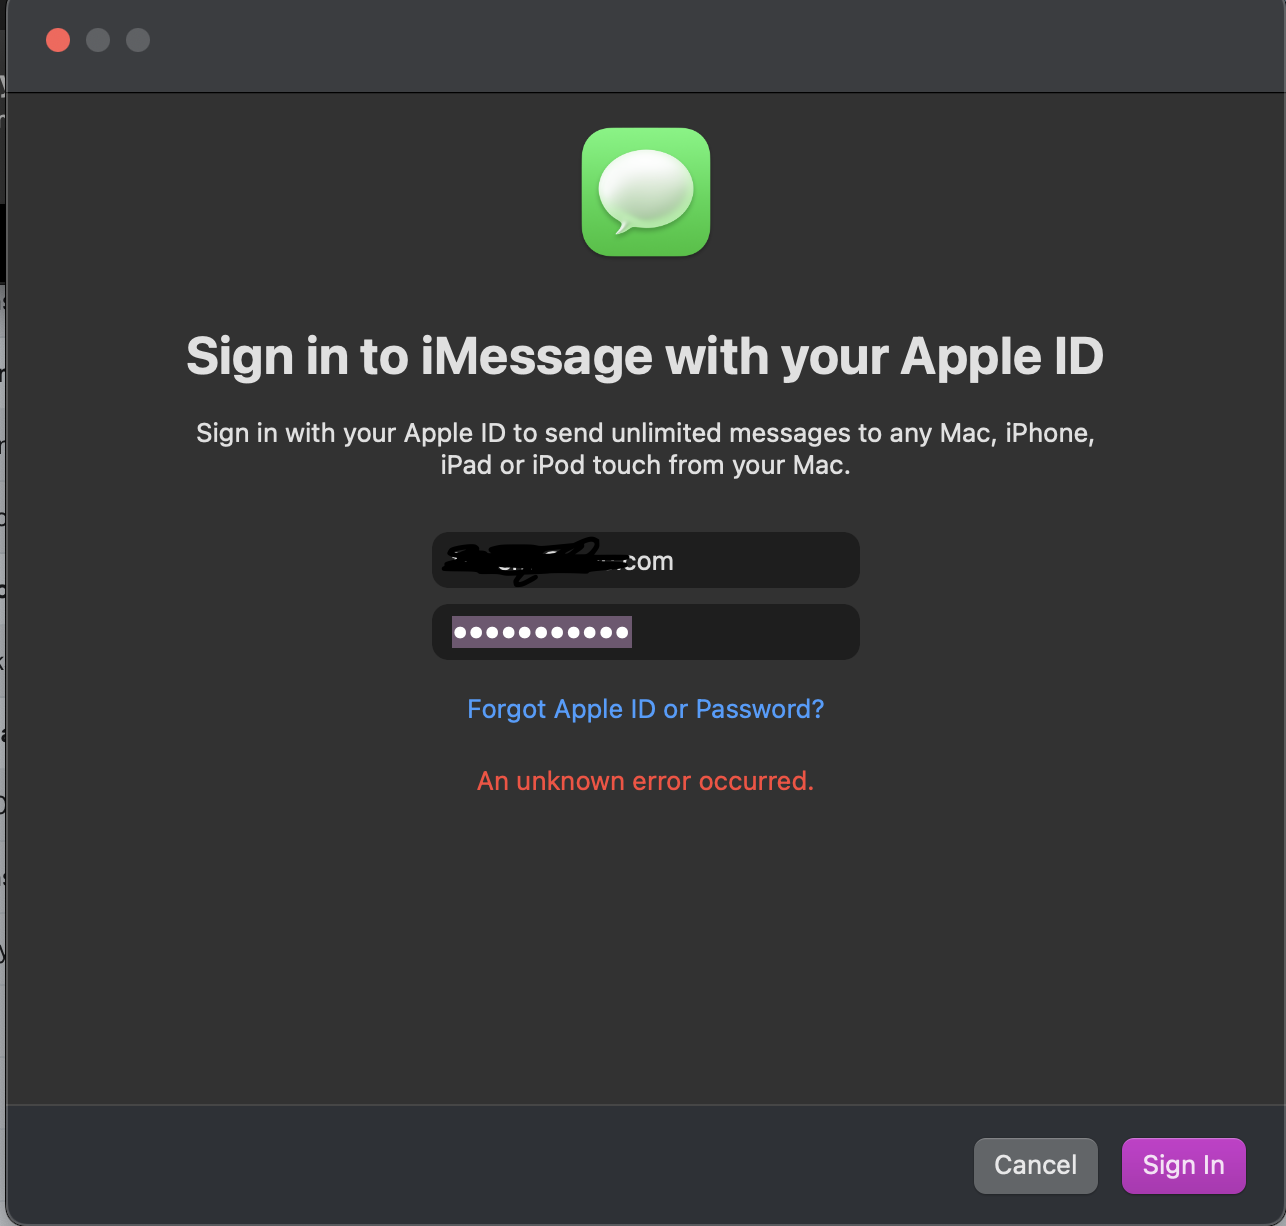
Task: Click the background window strip at left edge
Action: [3, 600]
